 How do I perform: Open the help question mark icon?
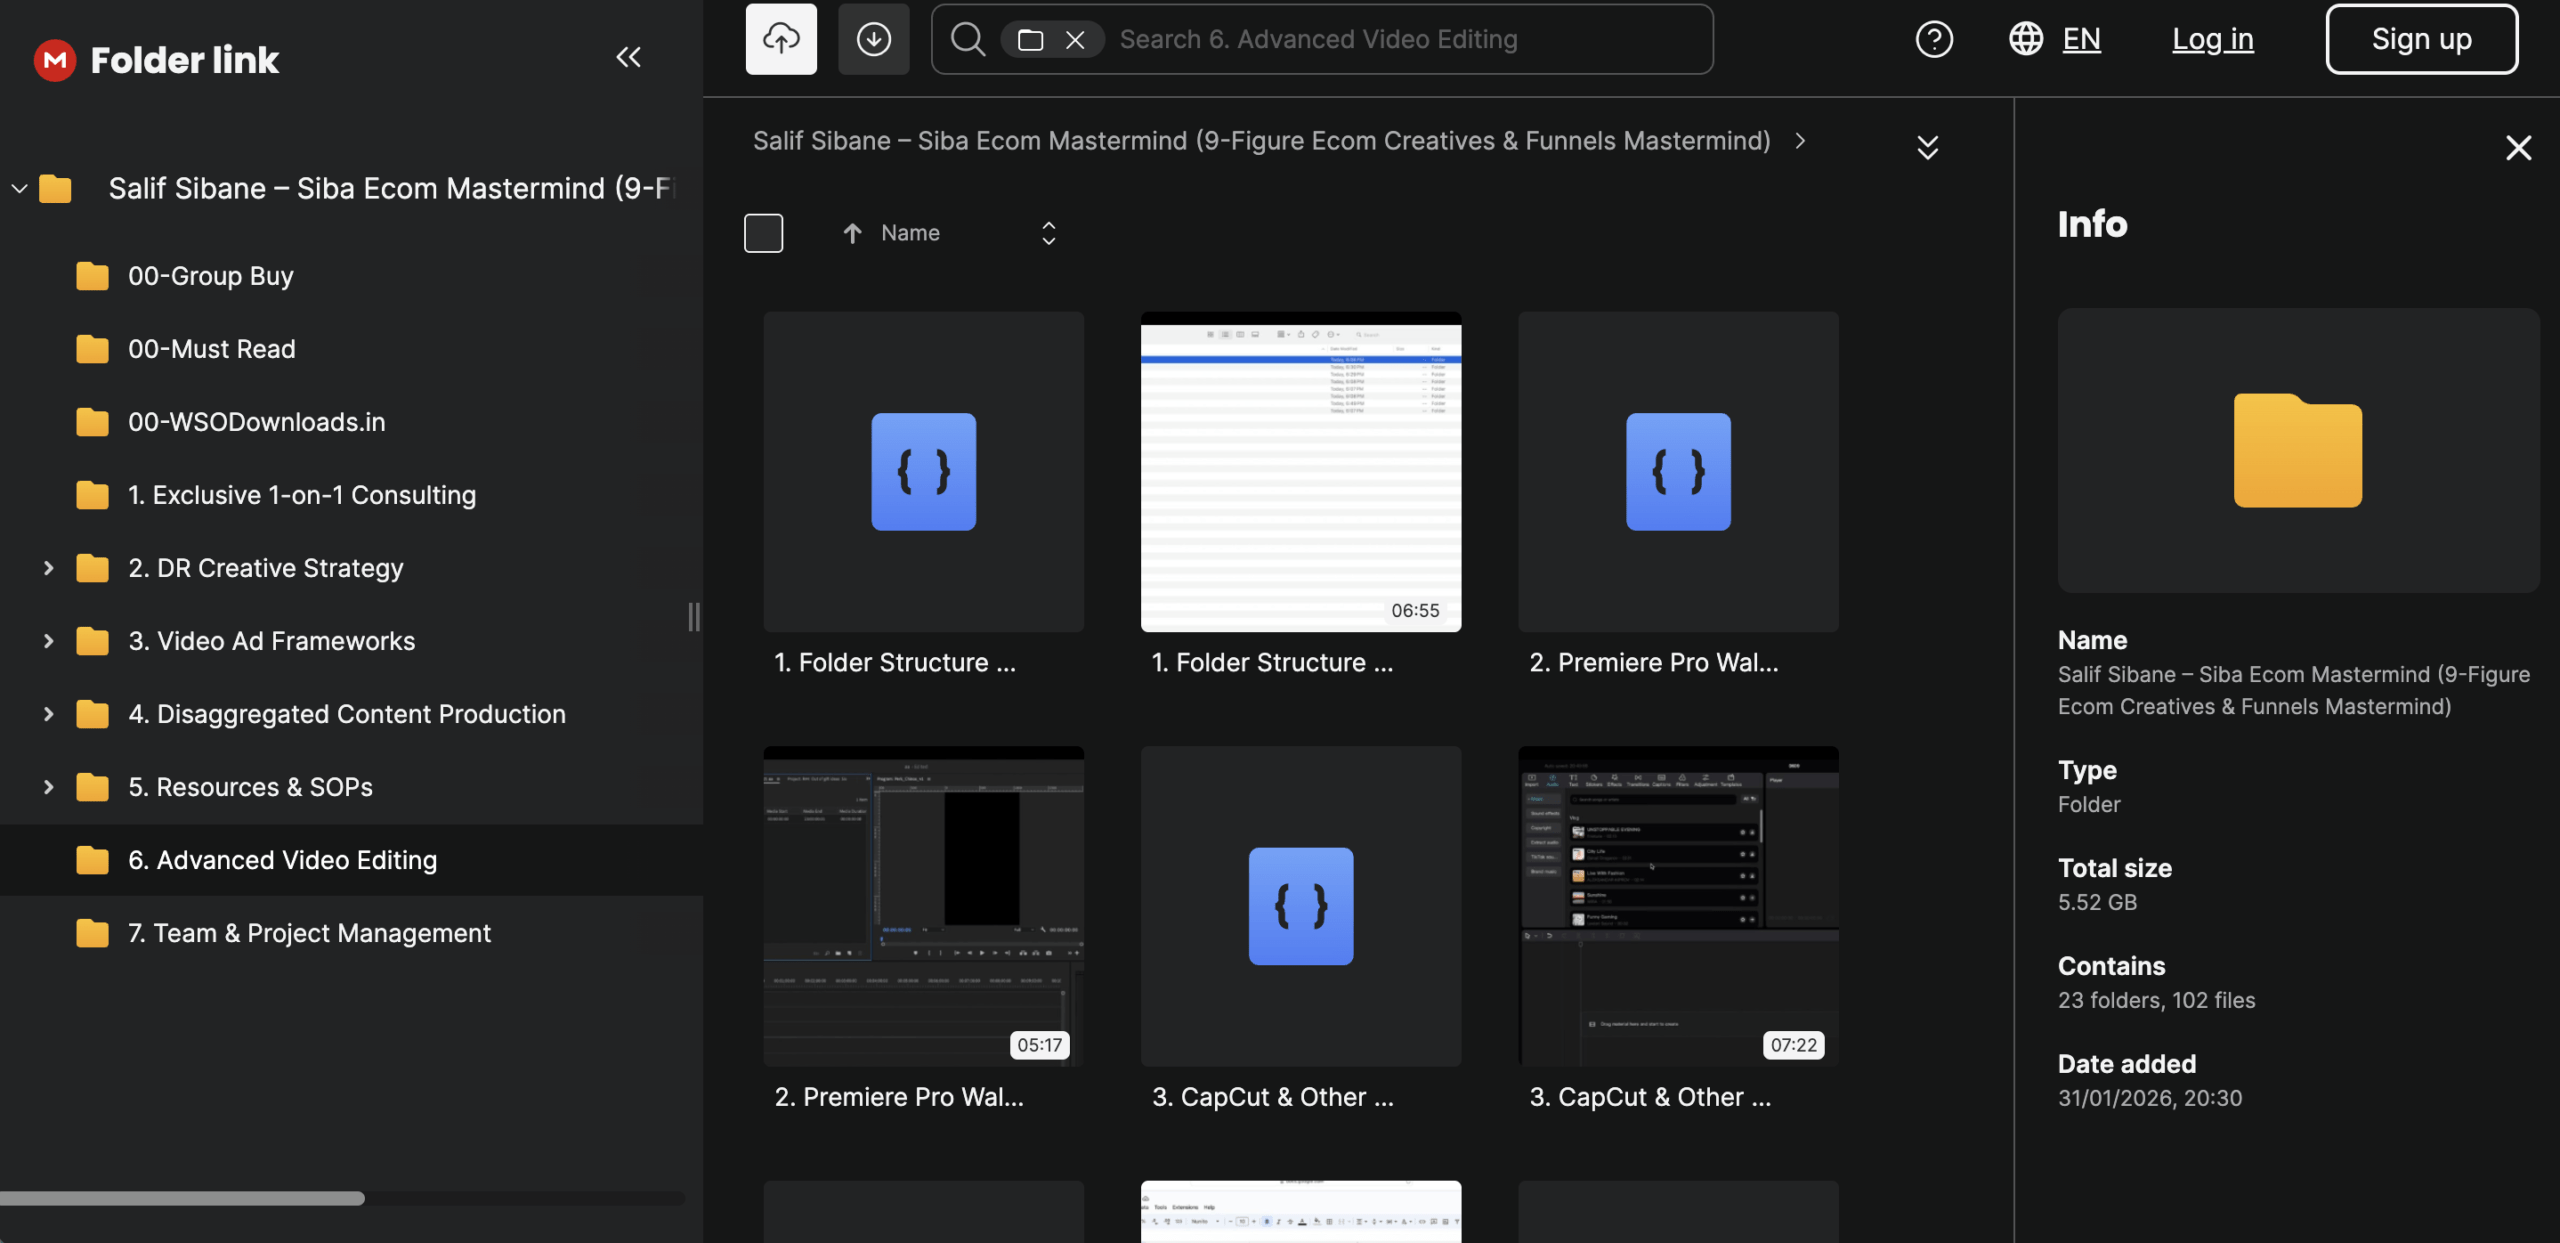[1934, 39]
